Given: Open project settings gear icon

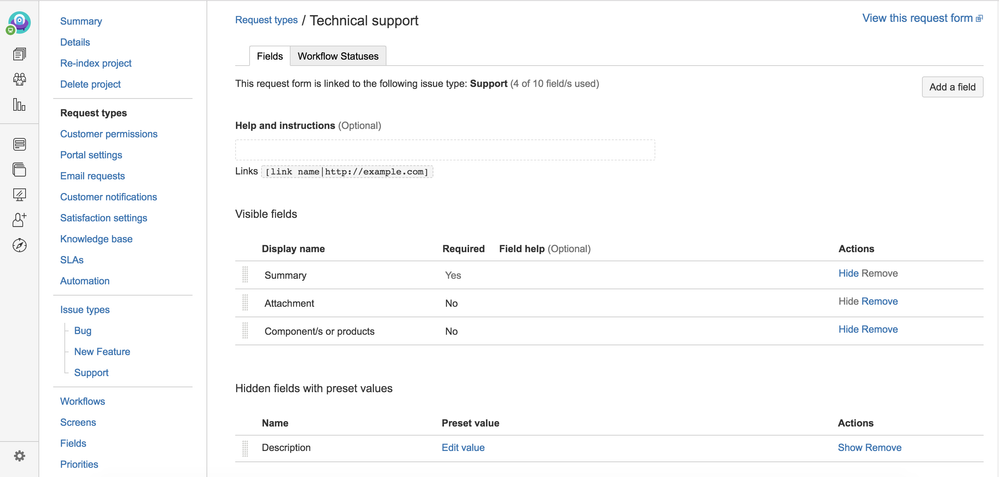Looking at the screenshot, I should 20,456.
